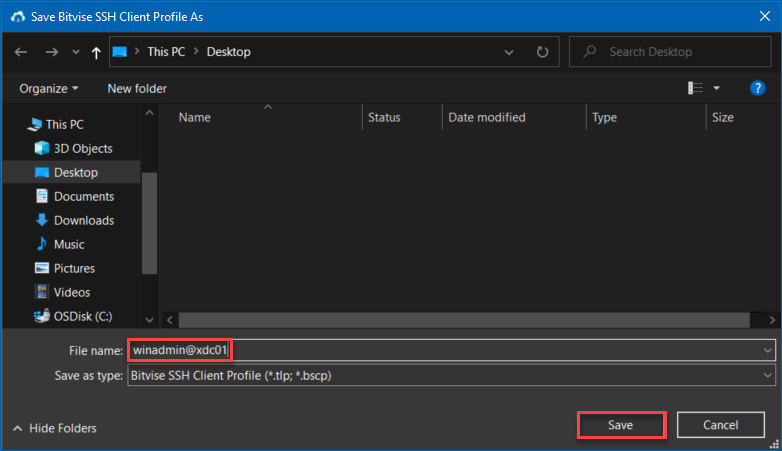Click the Pictures icon in sidebar
This screenshot has width=782, height=451.
point(42,268)
